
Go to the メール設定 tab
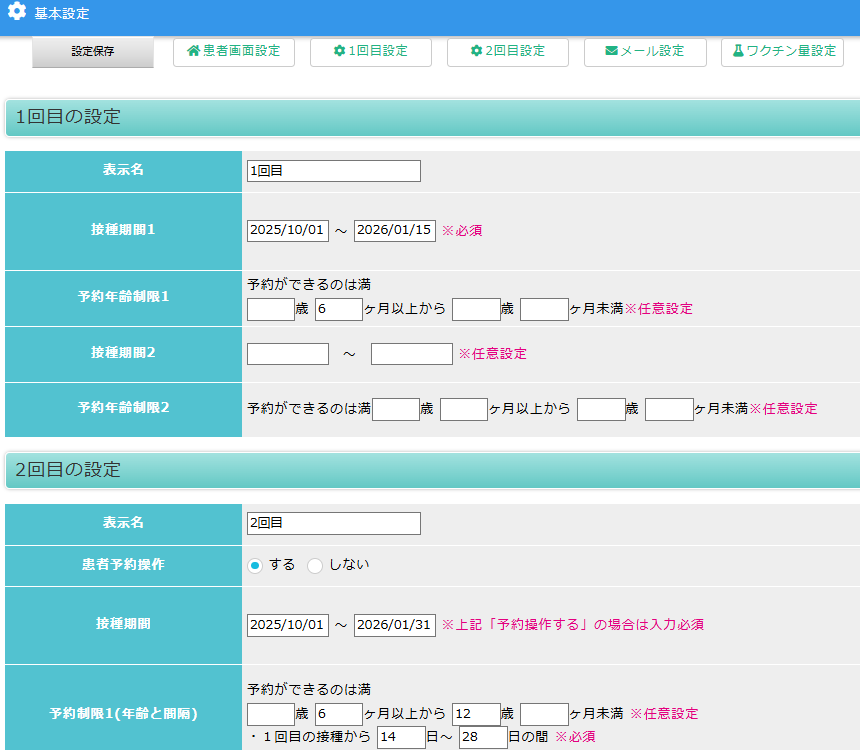click(645, 52)
